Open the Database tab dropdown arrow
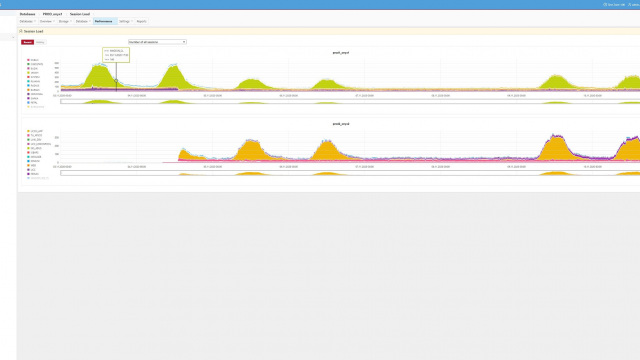 (x=90, y=21)
